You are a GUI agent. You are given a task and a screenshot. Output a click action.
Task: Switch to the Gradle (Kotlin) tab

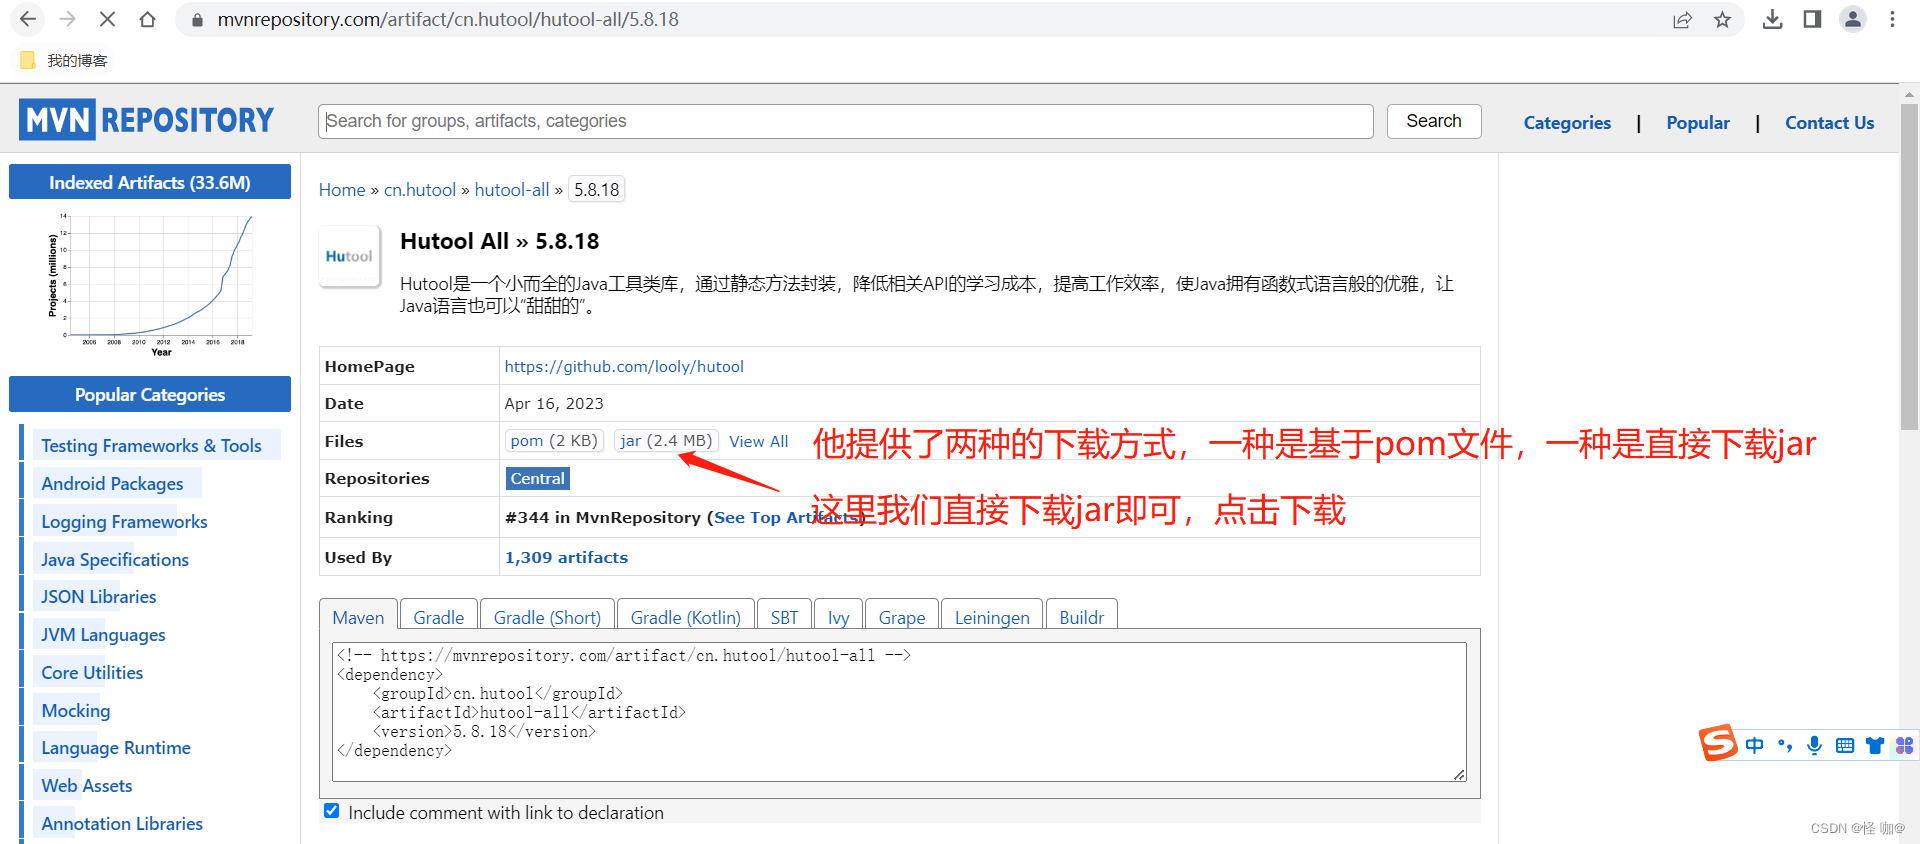coord(686,617)
